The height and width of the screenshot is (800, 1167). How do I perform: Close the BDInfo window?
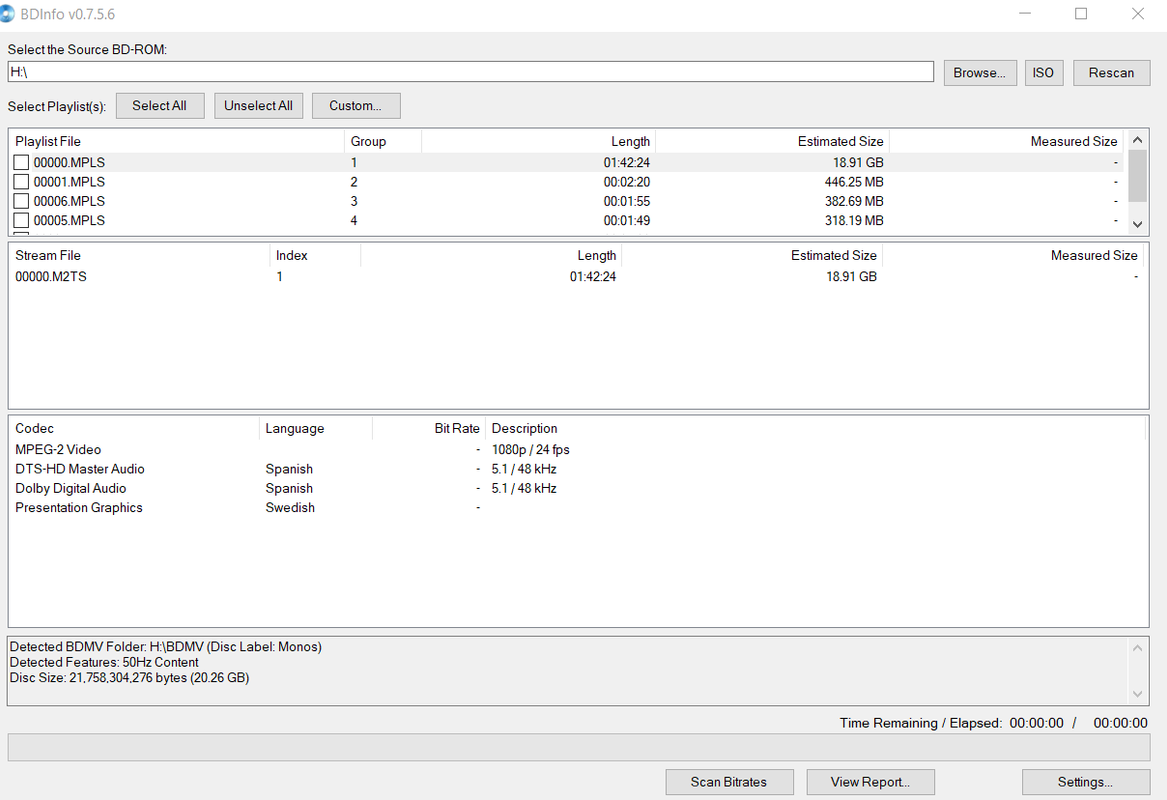[x=1138, y=13]
